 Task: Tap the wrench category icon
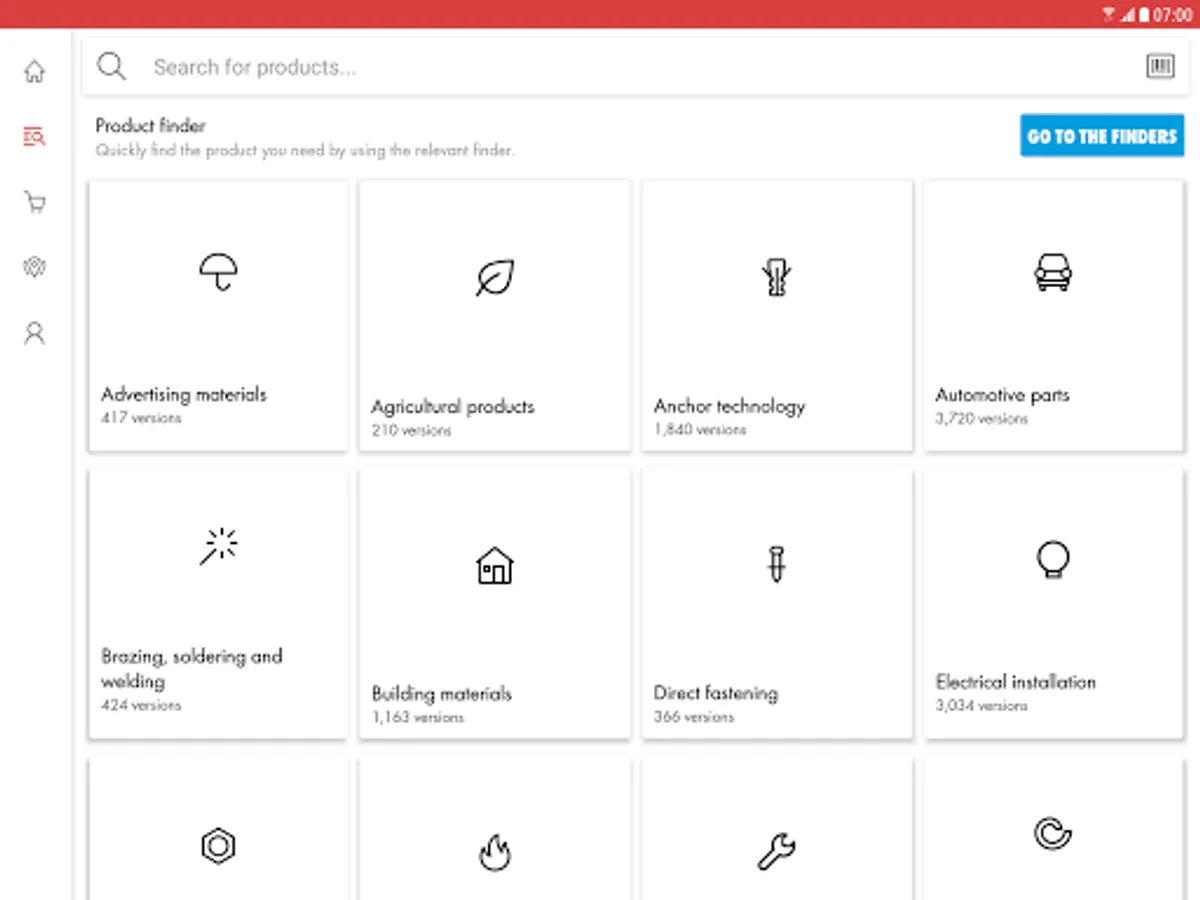pyautogui.click(x=776, y=853)
